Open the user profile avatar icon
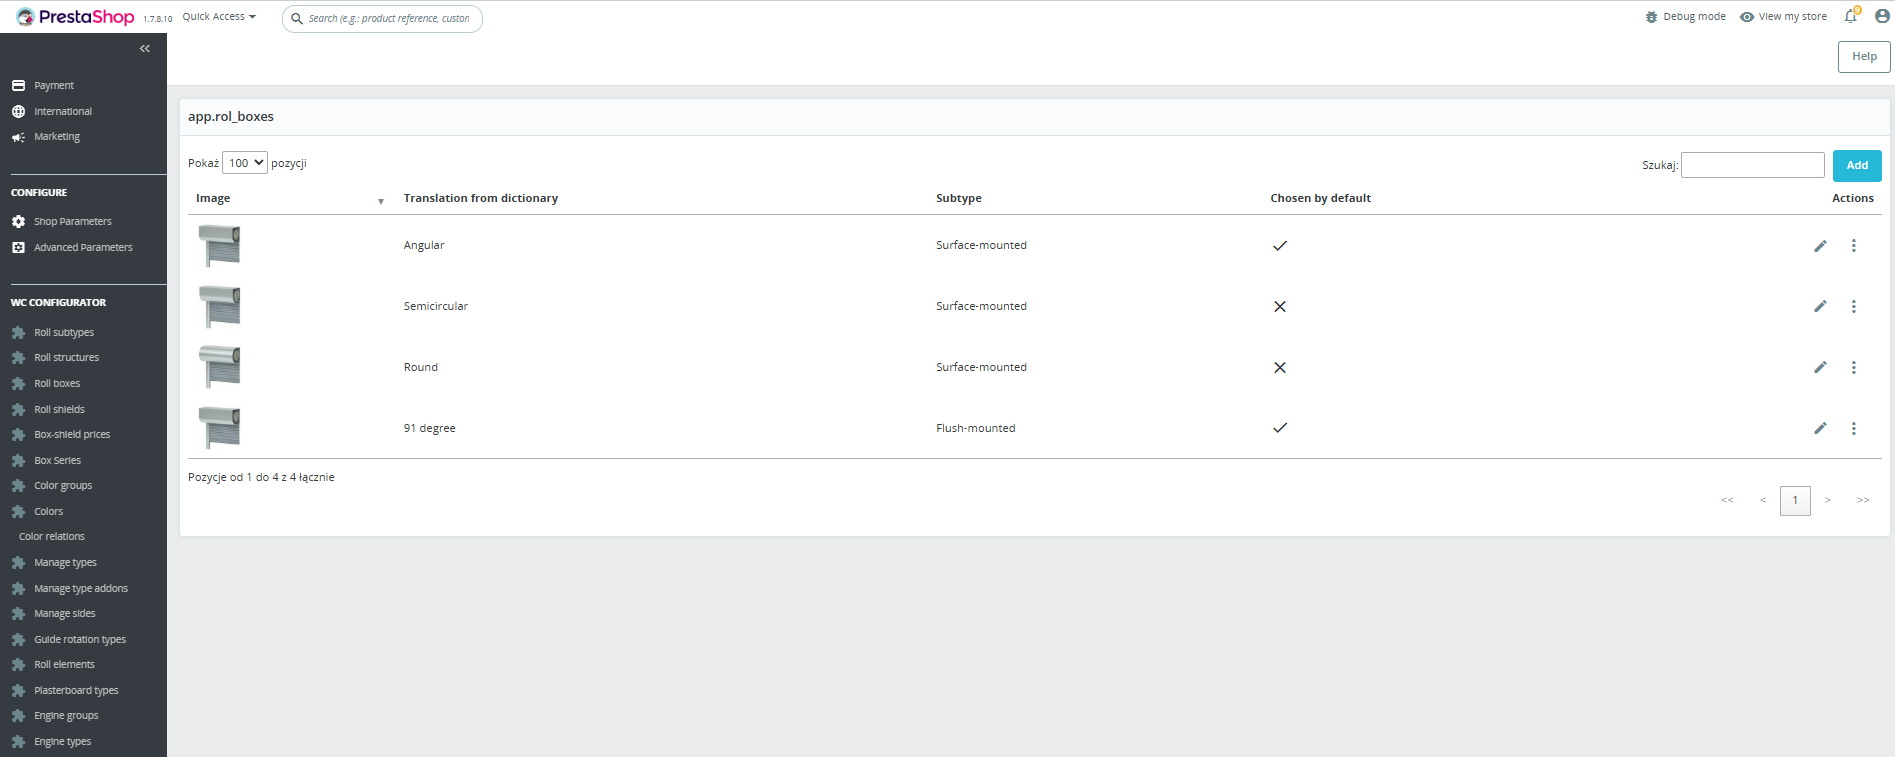1895x757 pixels. (x=1881, y=16)
